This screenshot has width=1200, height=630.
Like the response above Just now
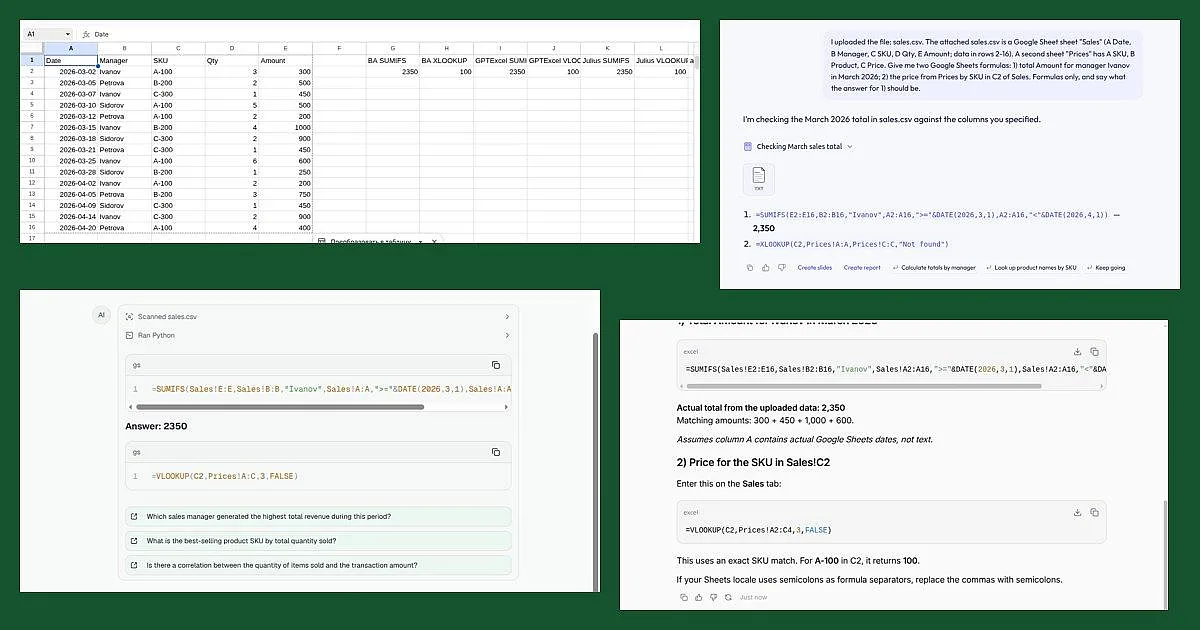[697, 597]
